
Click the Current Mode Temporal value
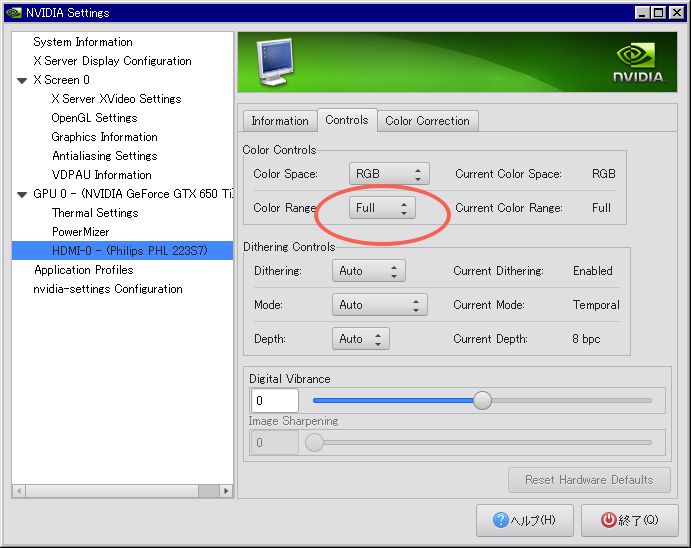596,304
